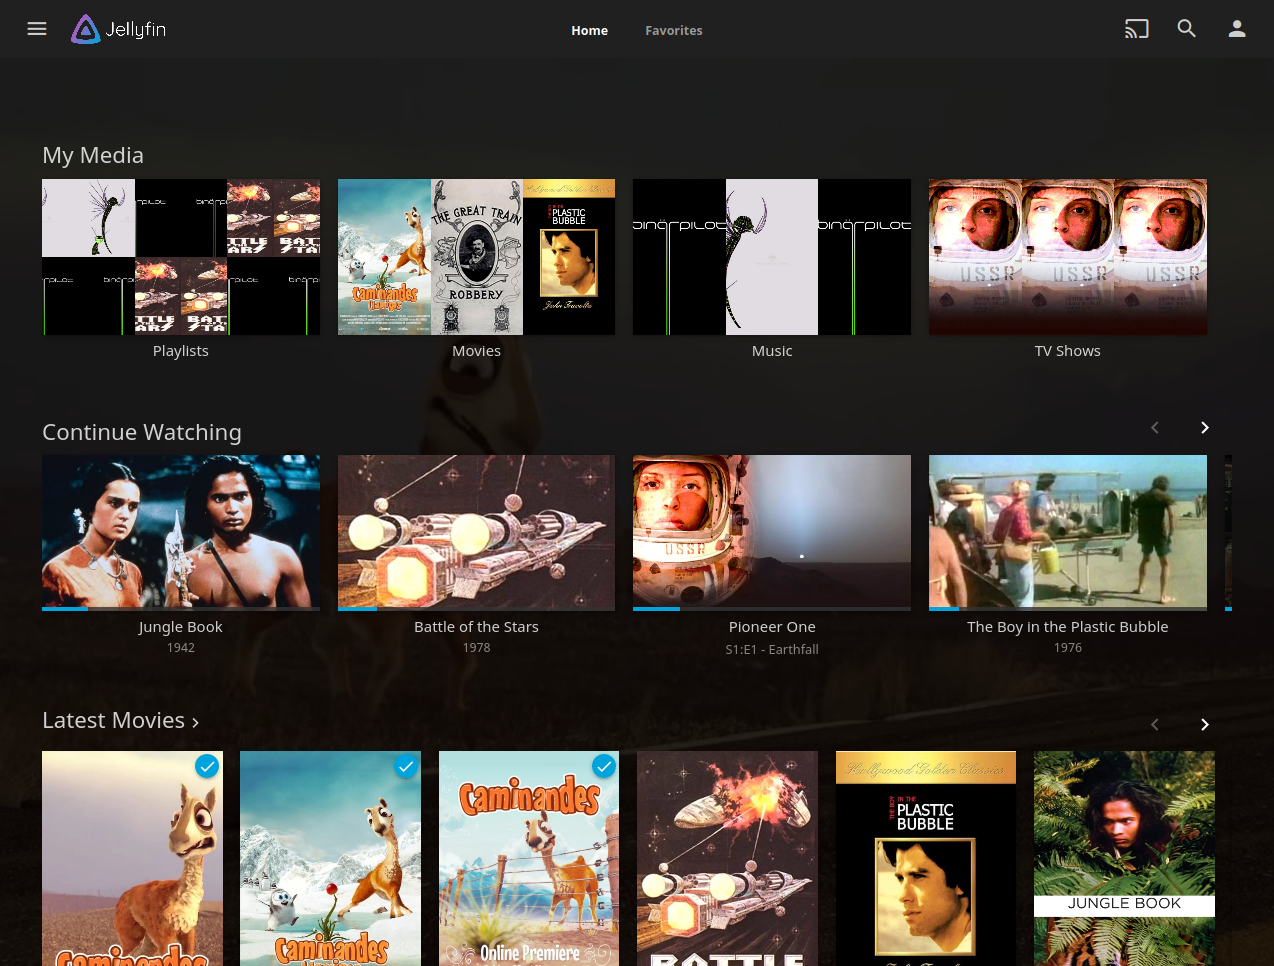Click the Pioneer One title link
1274x966 pixels.
[772, 627]
